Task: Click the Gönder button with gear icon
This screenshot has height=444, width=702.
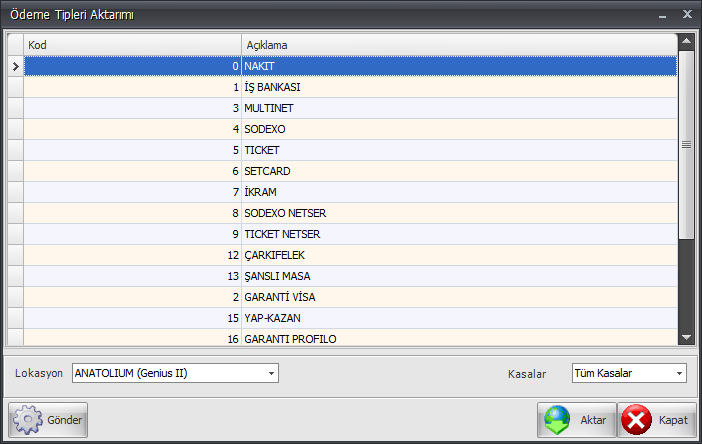Action: 48,420
